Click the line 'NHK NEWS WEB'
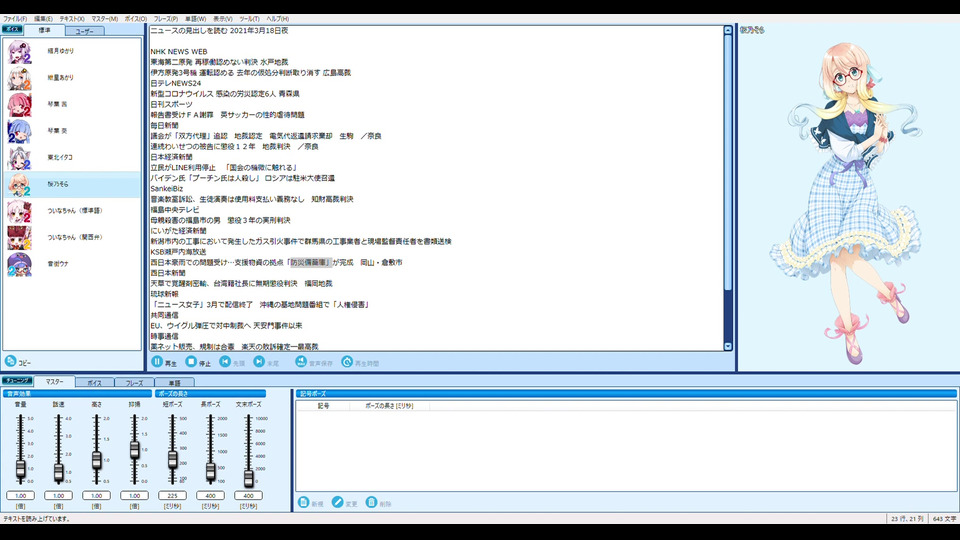Screen dimensions: 960x540 click(x=179, y=51)
